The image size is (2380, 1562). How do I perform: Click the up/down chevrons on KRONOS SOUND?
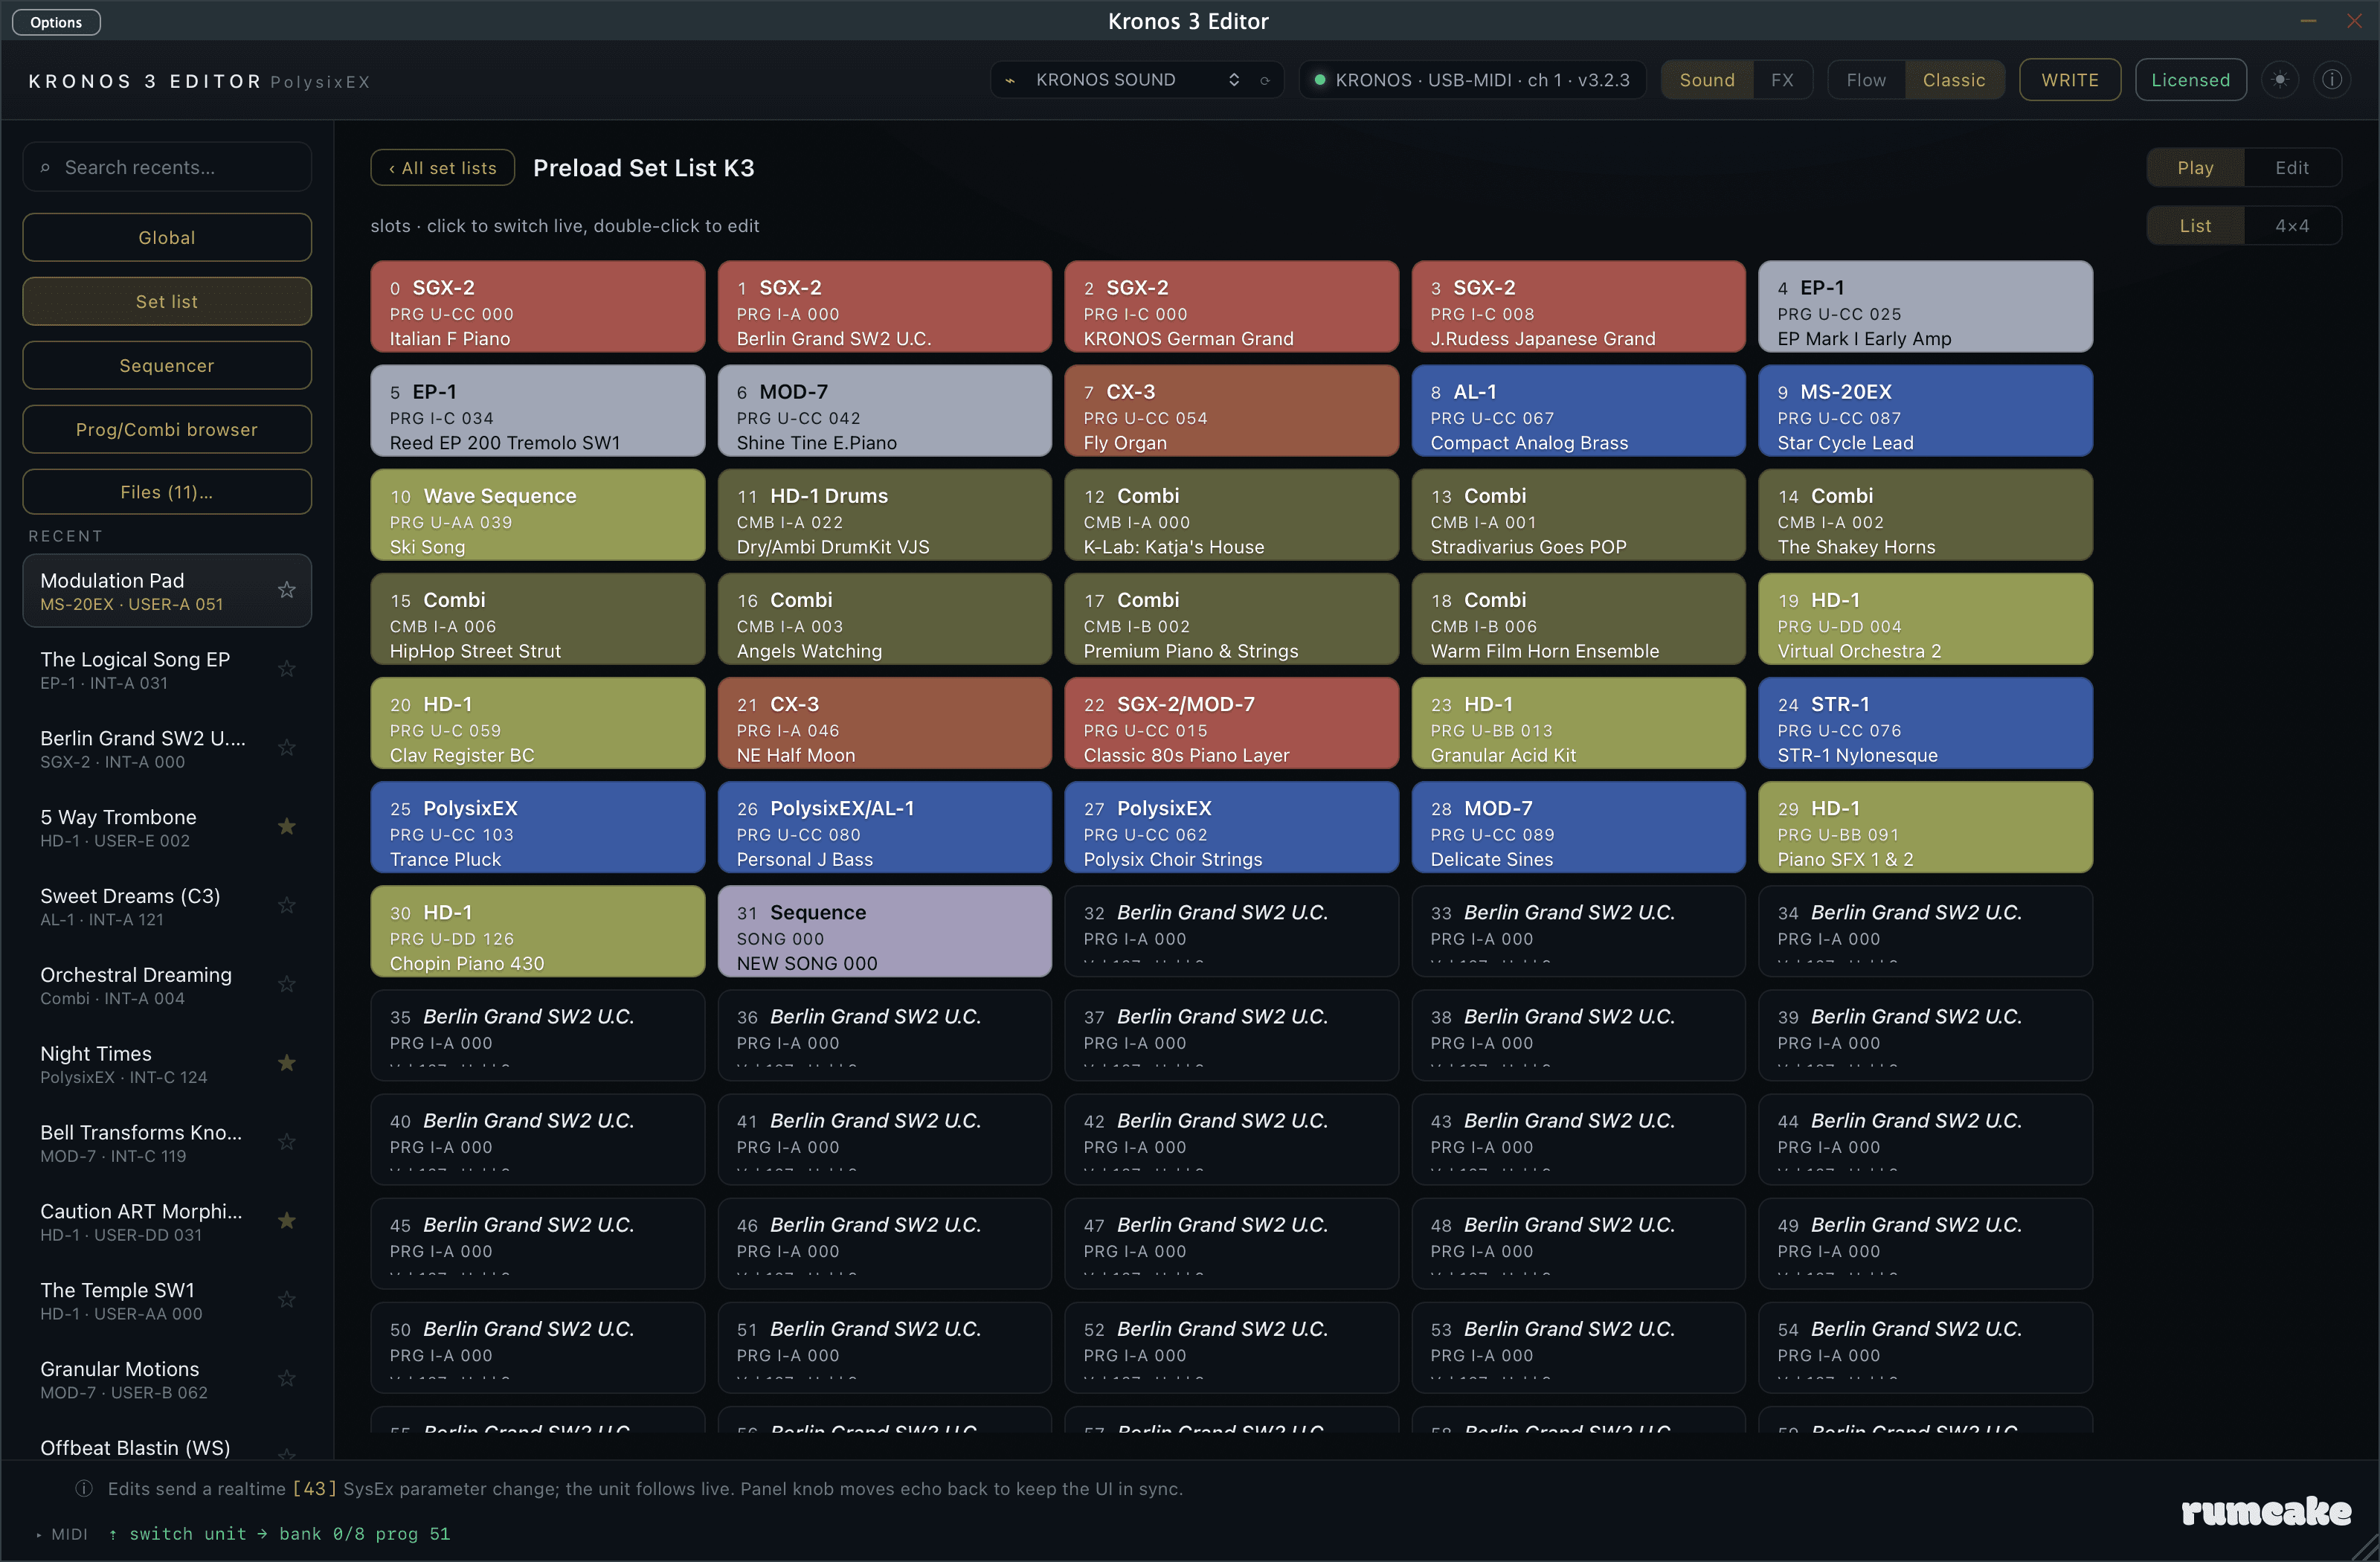pos(1234,80)
